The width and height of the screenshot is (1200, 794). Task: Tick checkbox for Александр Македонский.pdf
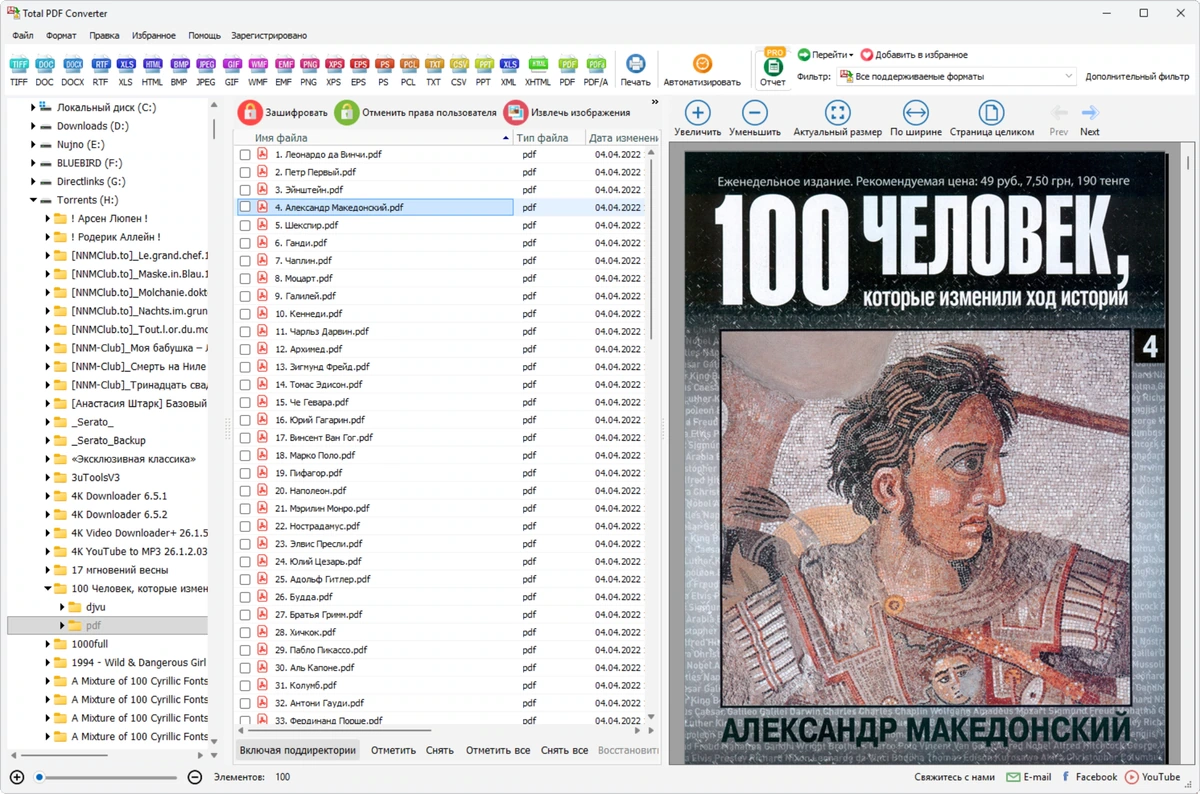click(x=245, y=208)
